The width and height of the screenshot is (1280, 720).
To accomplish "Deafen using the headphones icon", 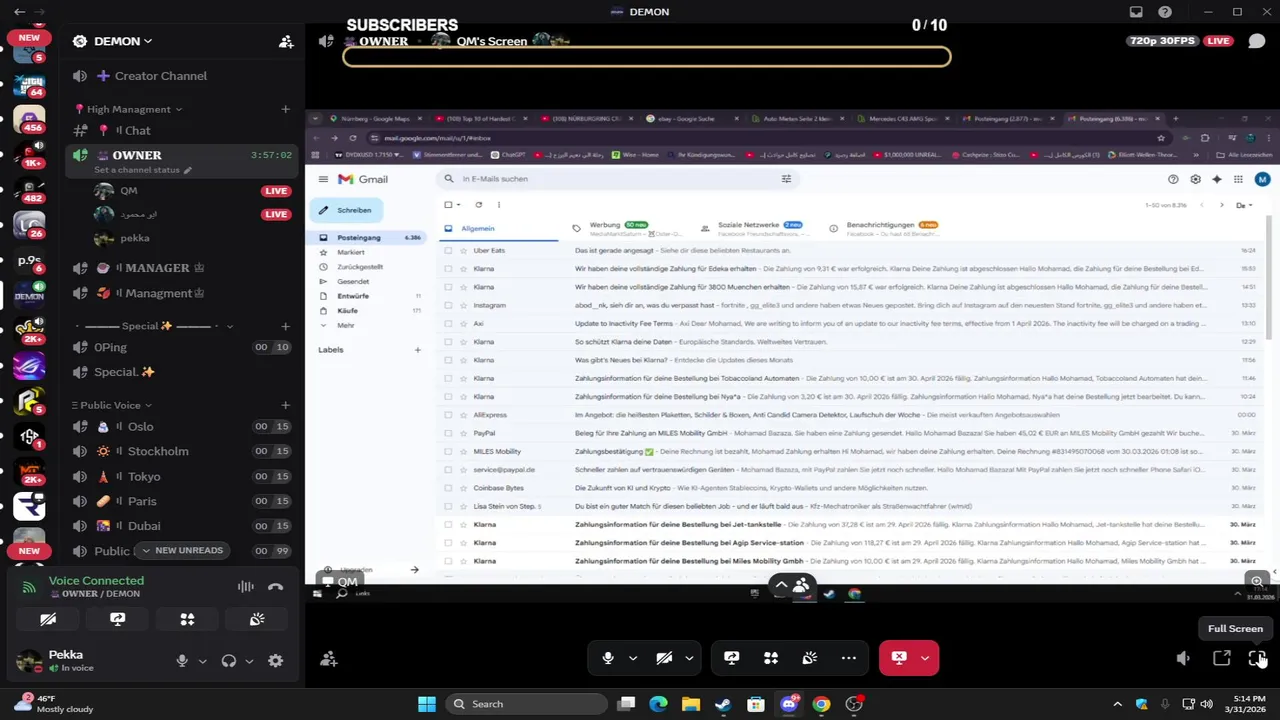I will click(229, 661).
